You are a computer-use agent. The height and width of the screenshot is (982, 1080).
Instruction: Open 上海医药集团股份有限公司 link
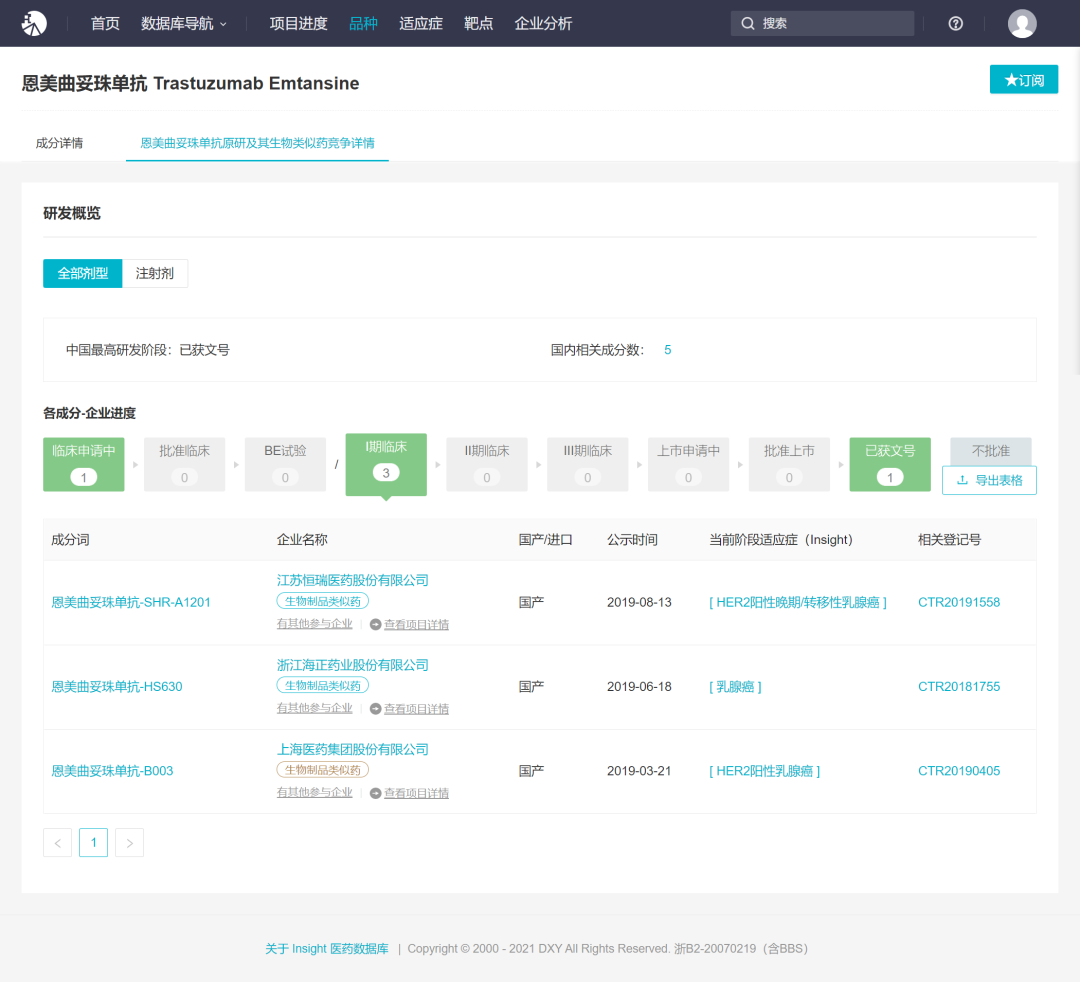(353, 749)
